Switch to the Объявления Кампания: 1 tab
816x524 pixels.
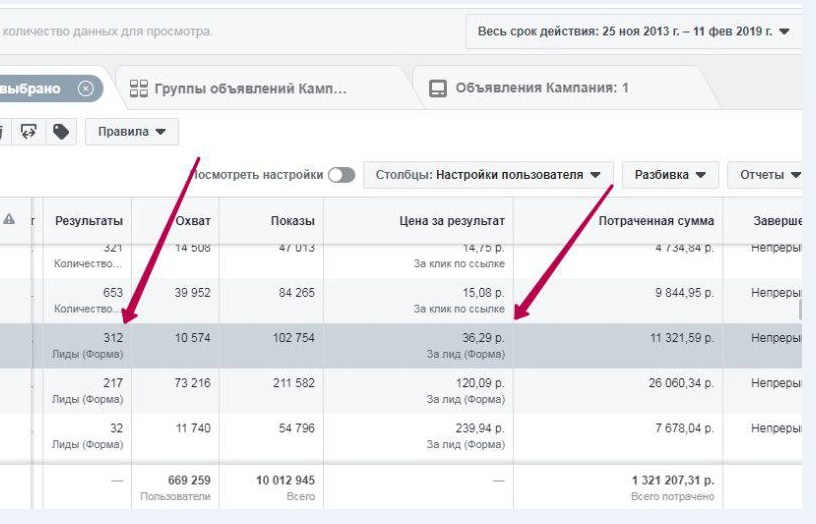565,88
